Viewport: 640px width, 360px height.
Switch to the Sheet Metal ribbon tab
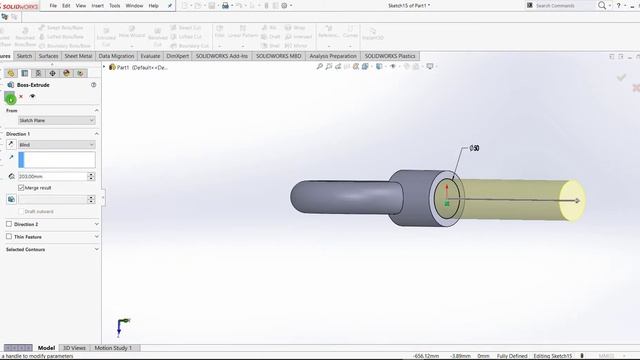pyautogui.click(x=78, y=56)
